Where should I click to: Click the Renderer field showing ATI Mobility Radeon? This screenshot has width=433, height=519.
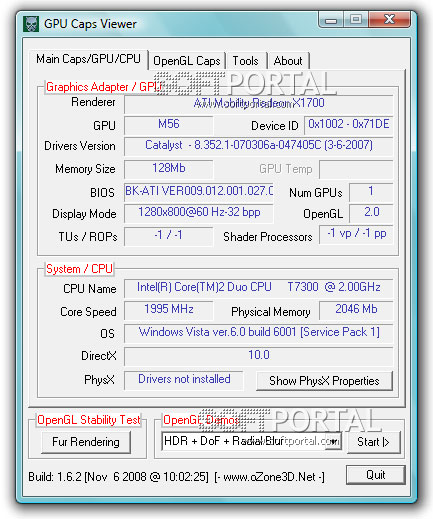(259, 104)
